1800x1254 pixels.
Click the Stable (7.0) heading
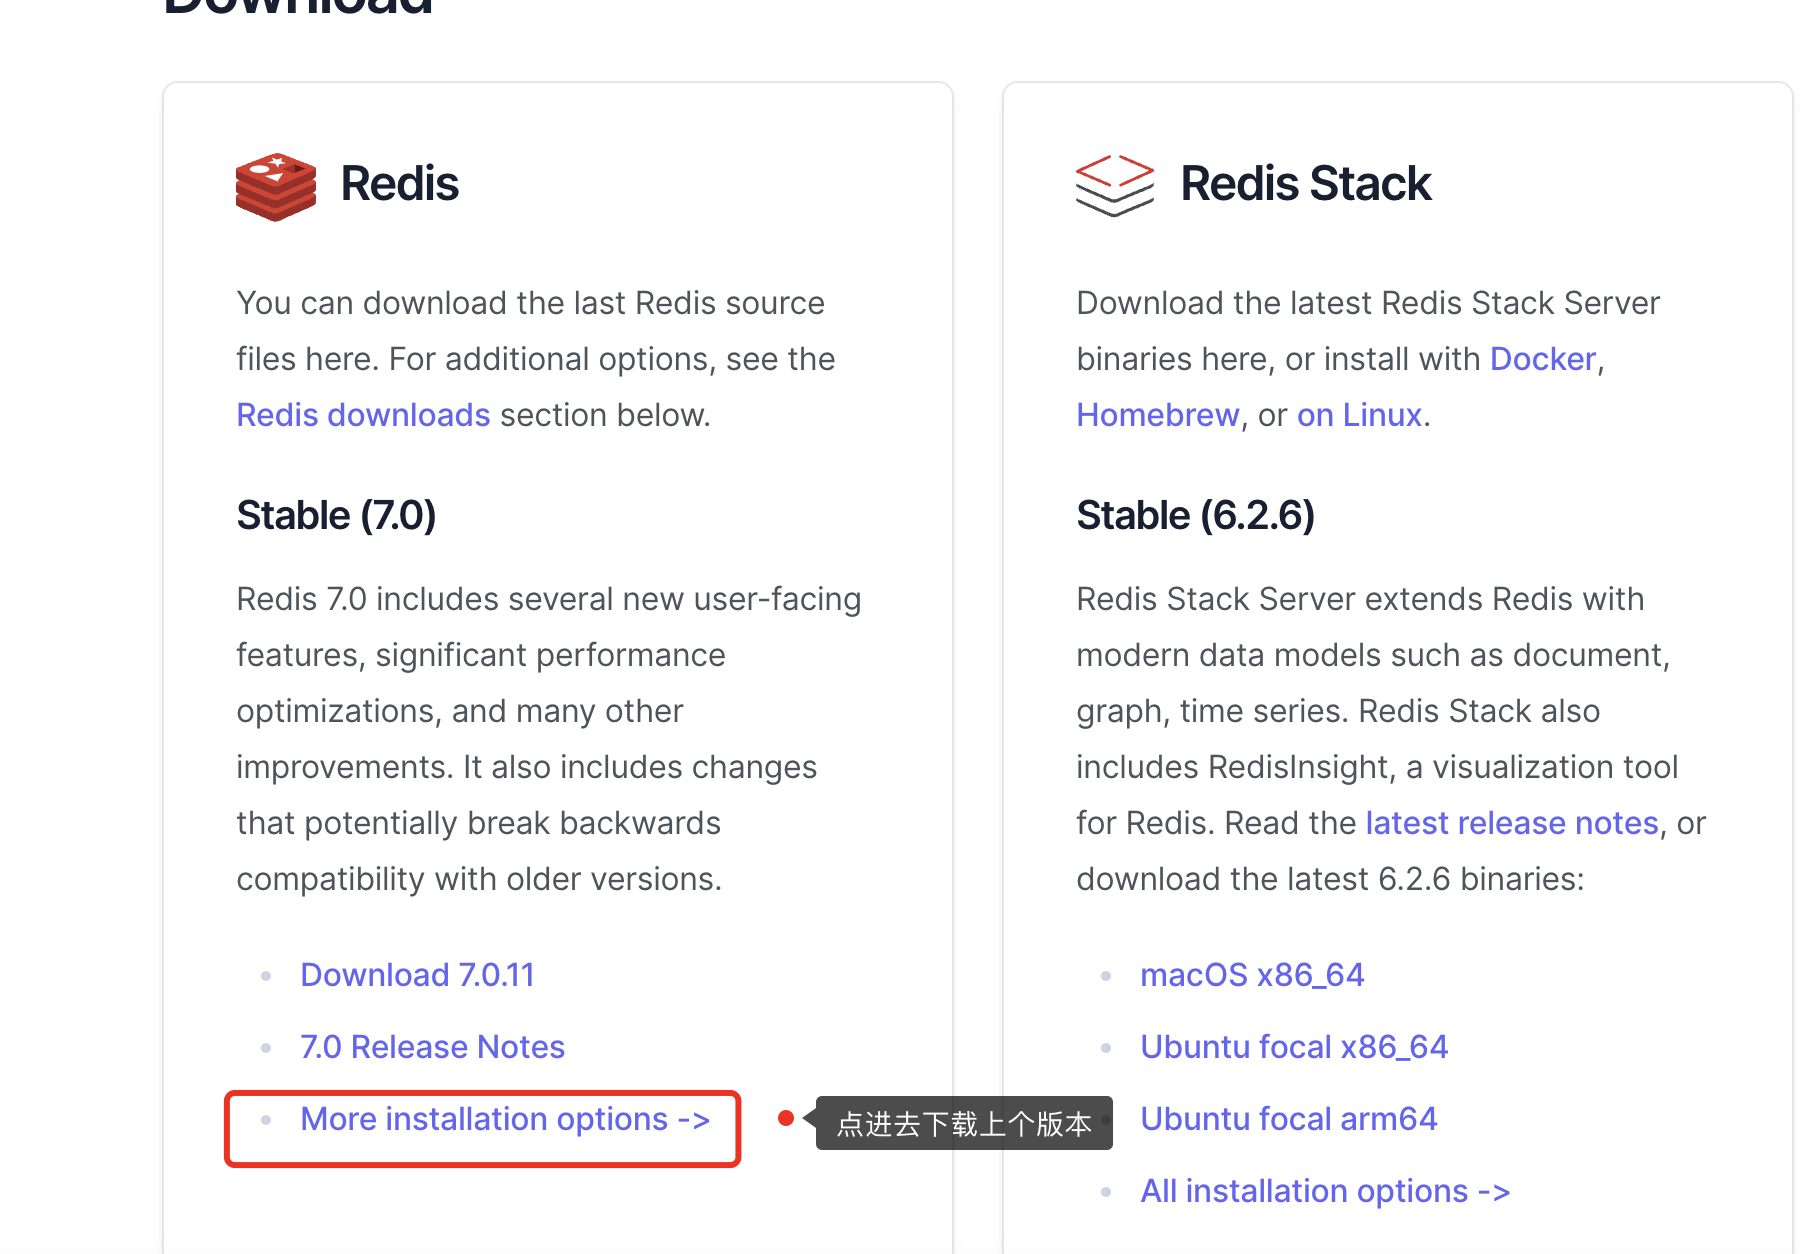pyautogui.click(x=337, y=516)
